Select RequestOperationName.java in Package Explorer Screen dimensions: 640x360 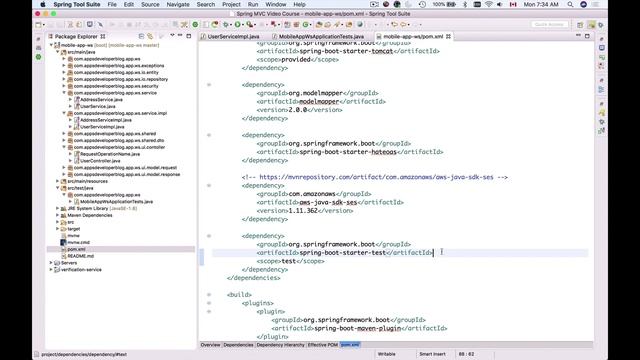(x=110, y=154)
